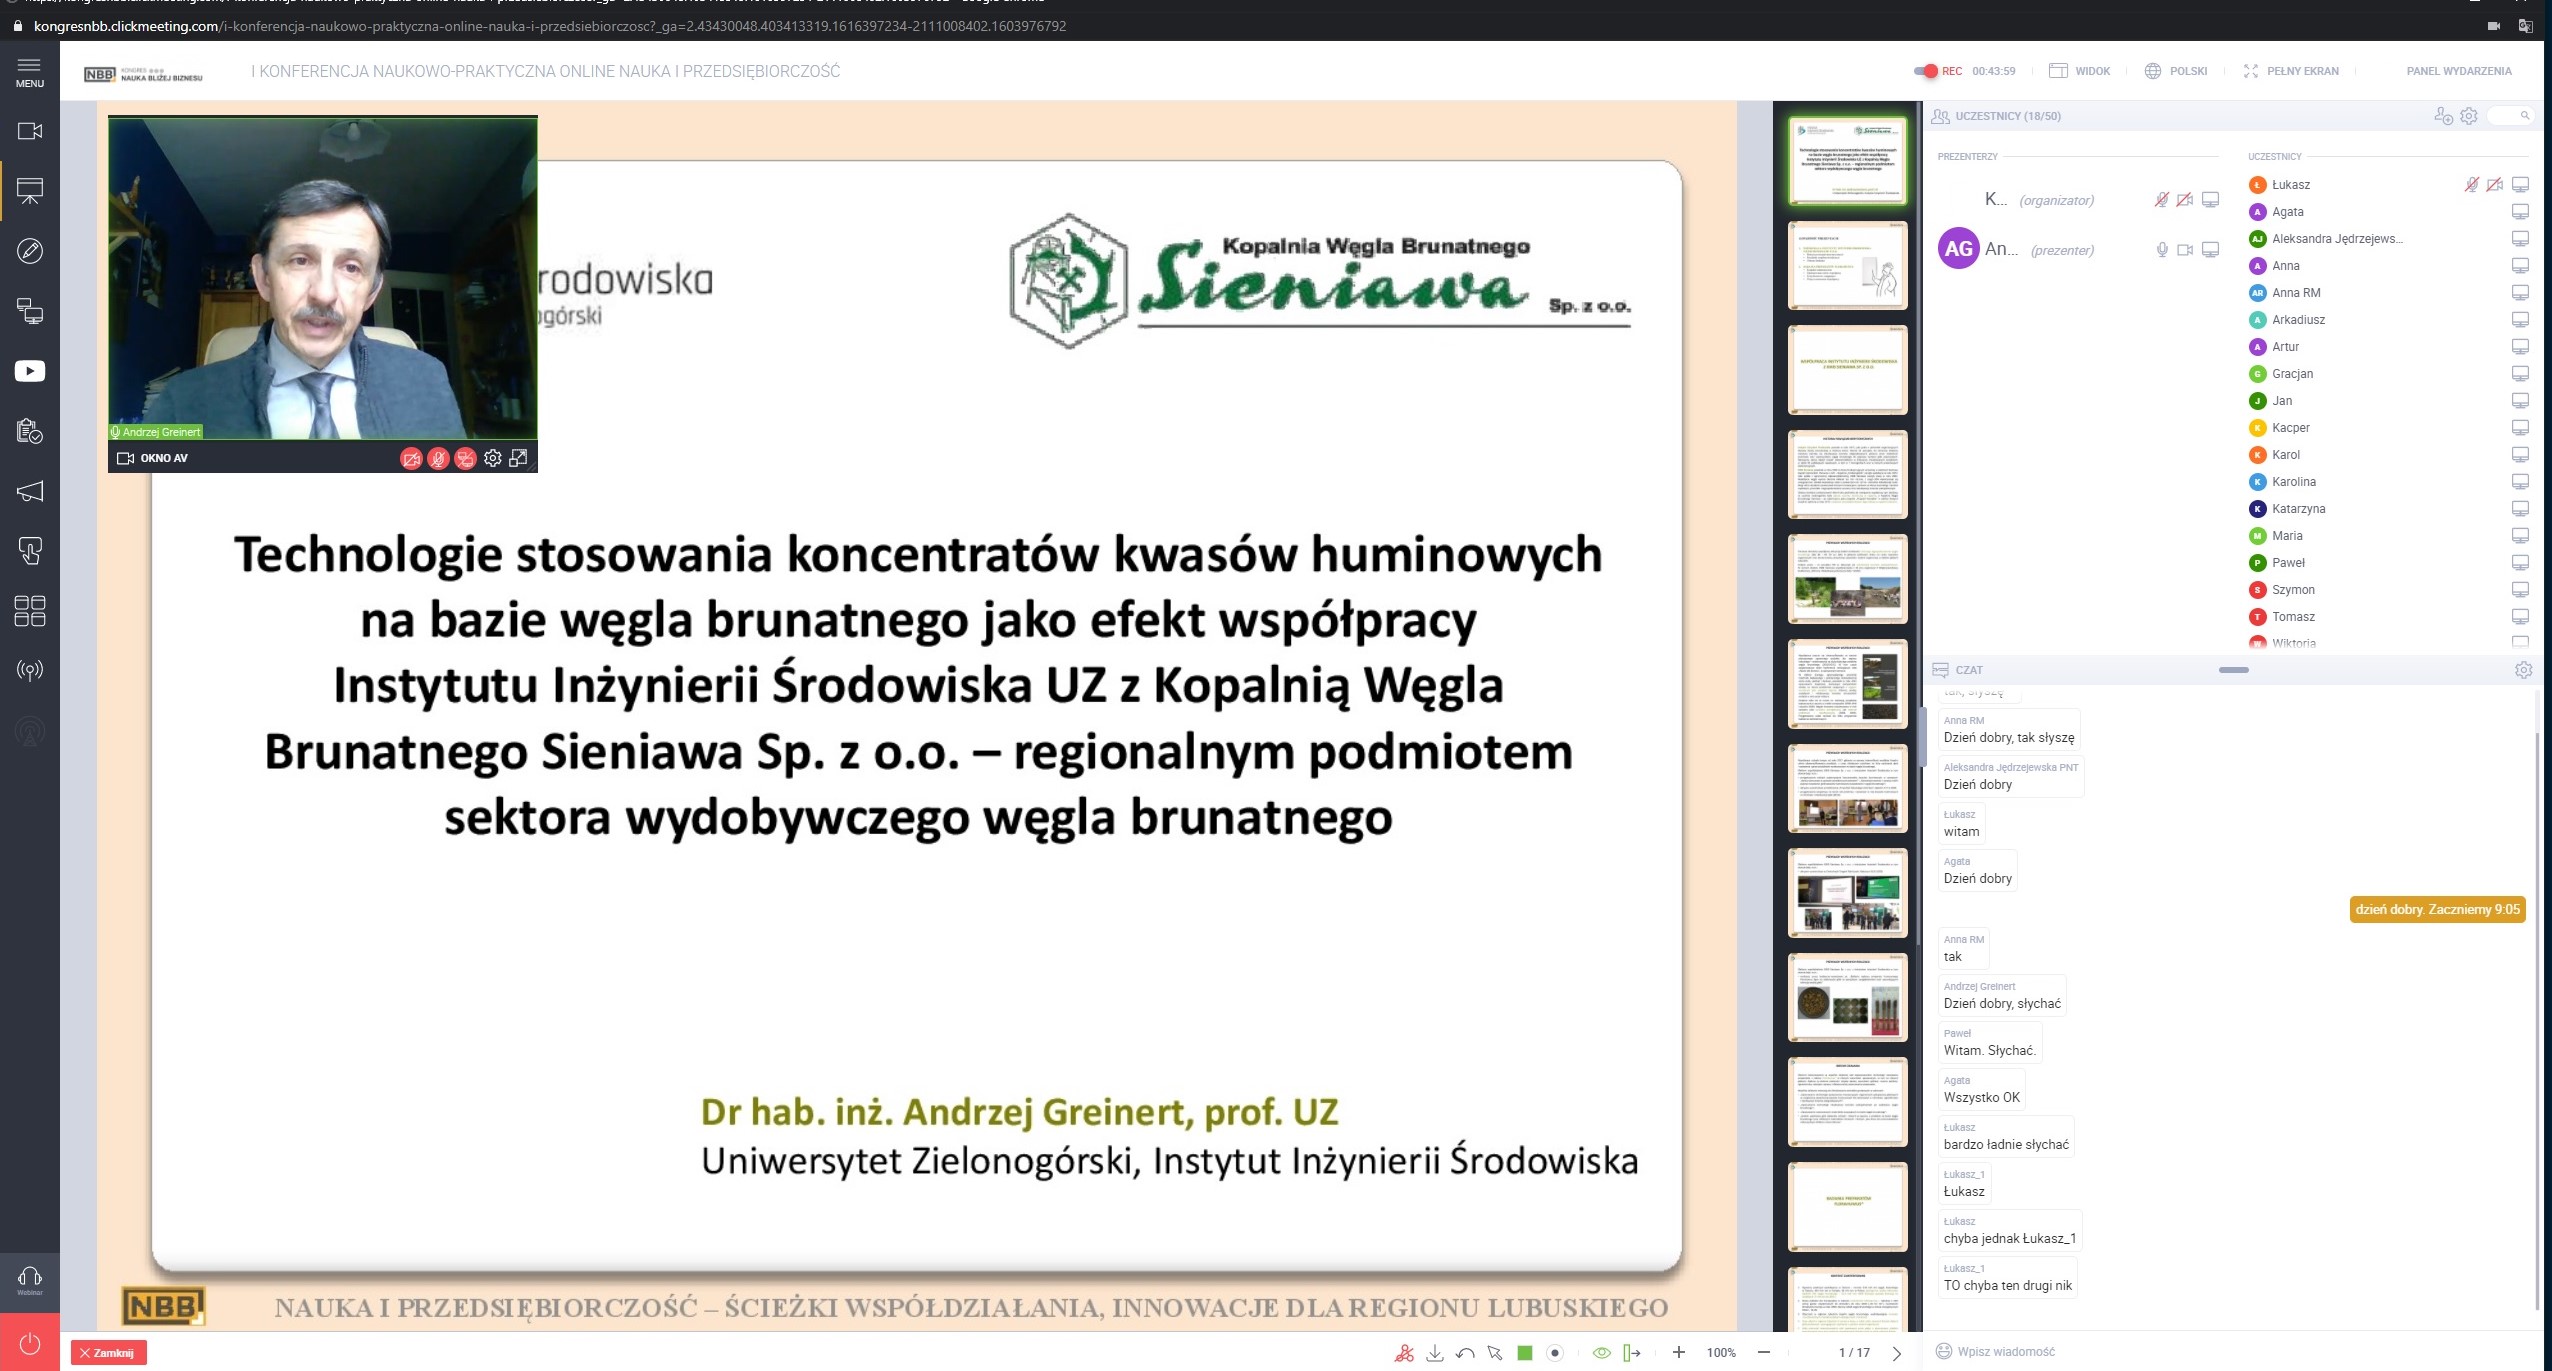Screen dimensions: 2552x1371
Task: Enable the organizator's camera
Action: click(2186, 200)
